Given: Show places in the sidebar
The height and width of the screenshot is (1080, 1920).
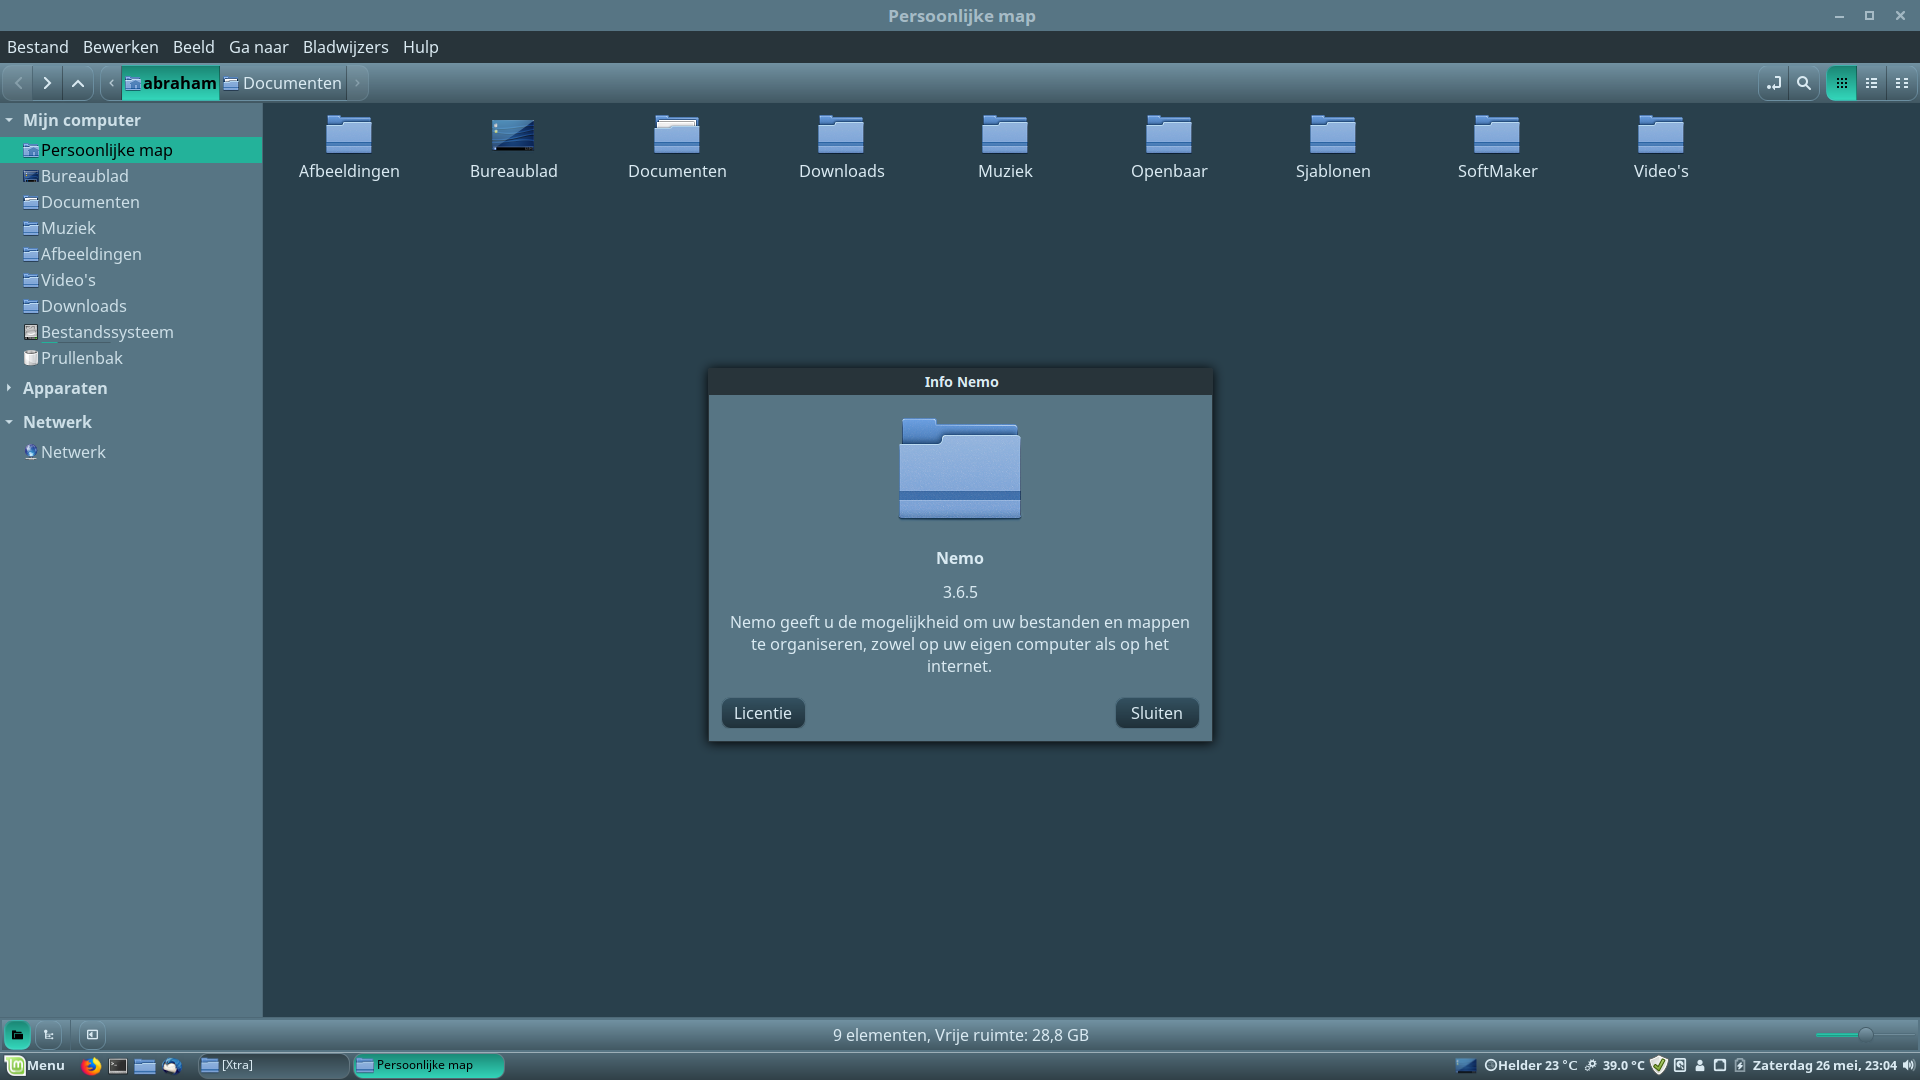Looking at the screenshot, I should coord(17,1035).
